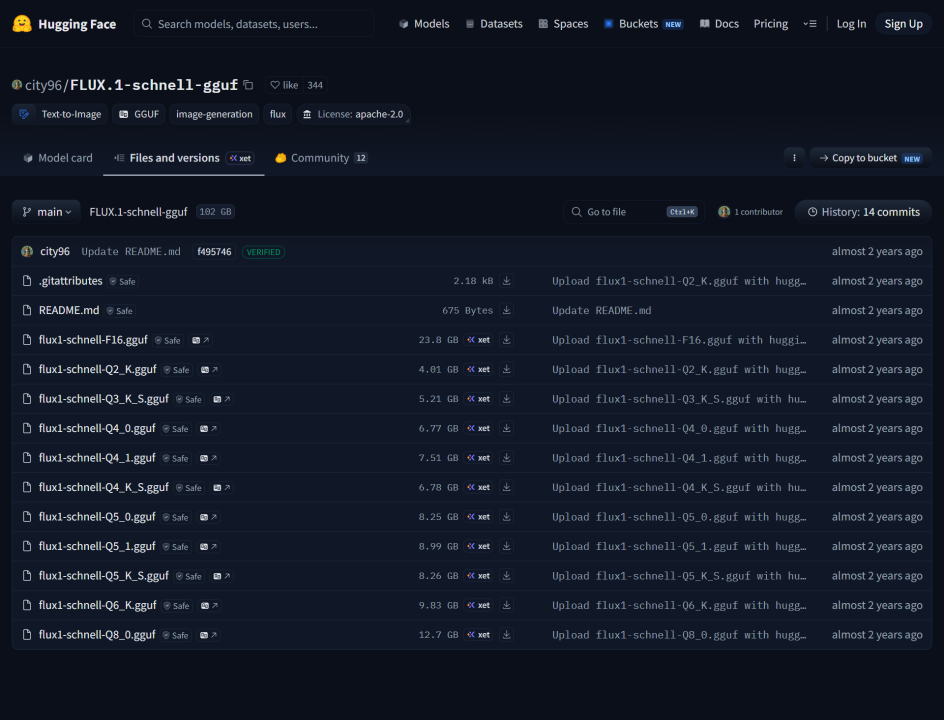The image size is (944, 720).
Task: Open GGUF viewer icon for flux1-schnell-Q4_0.gguf
Action: pyautogui.click(x=209, y=429)
